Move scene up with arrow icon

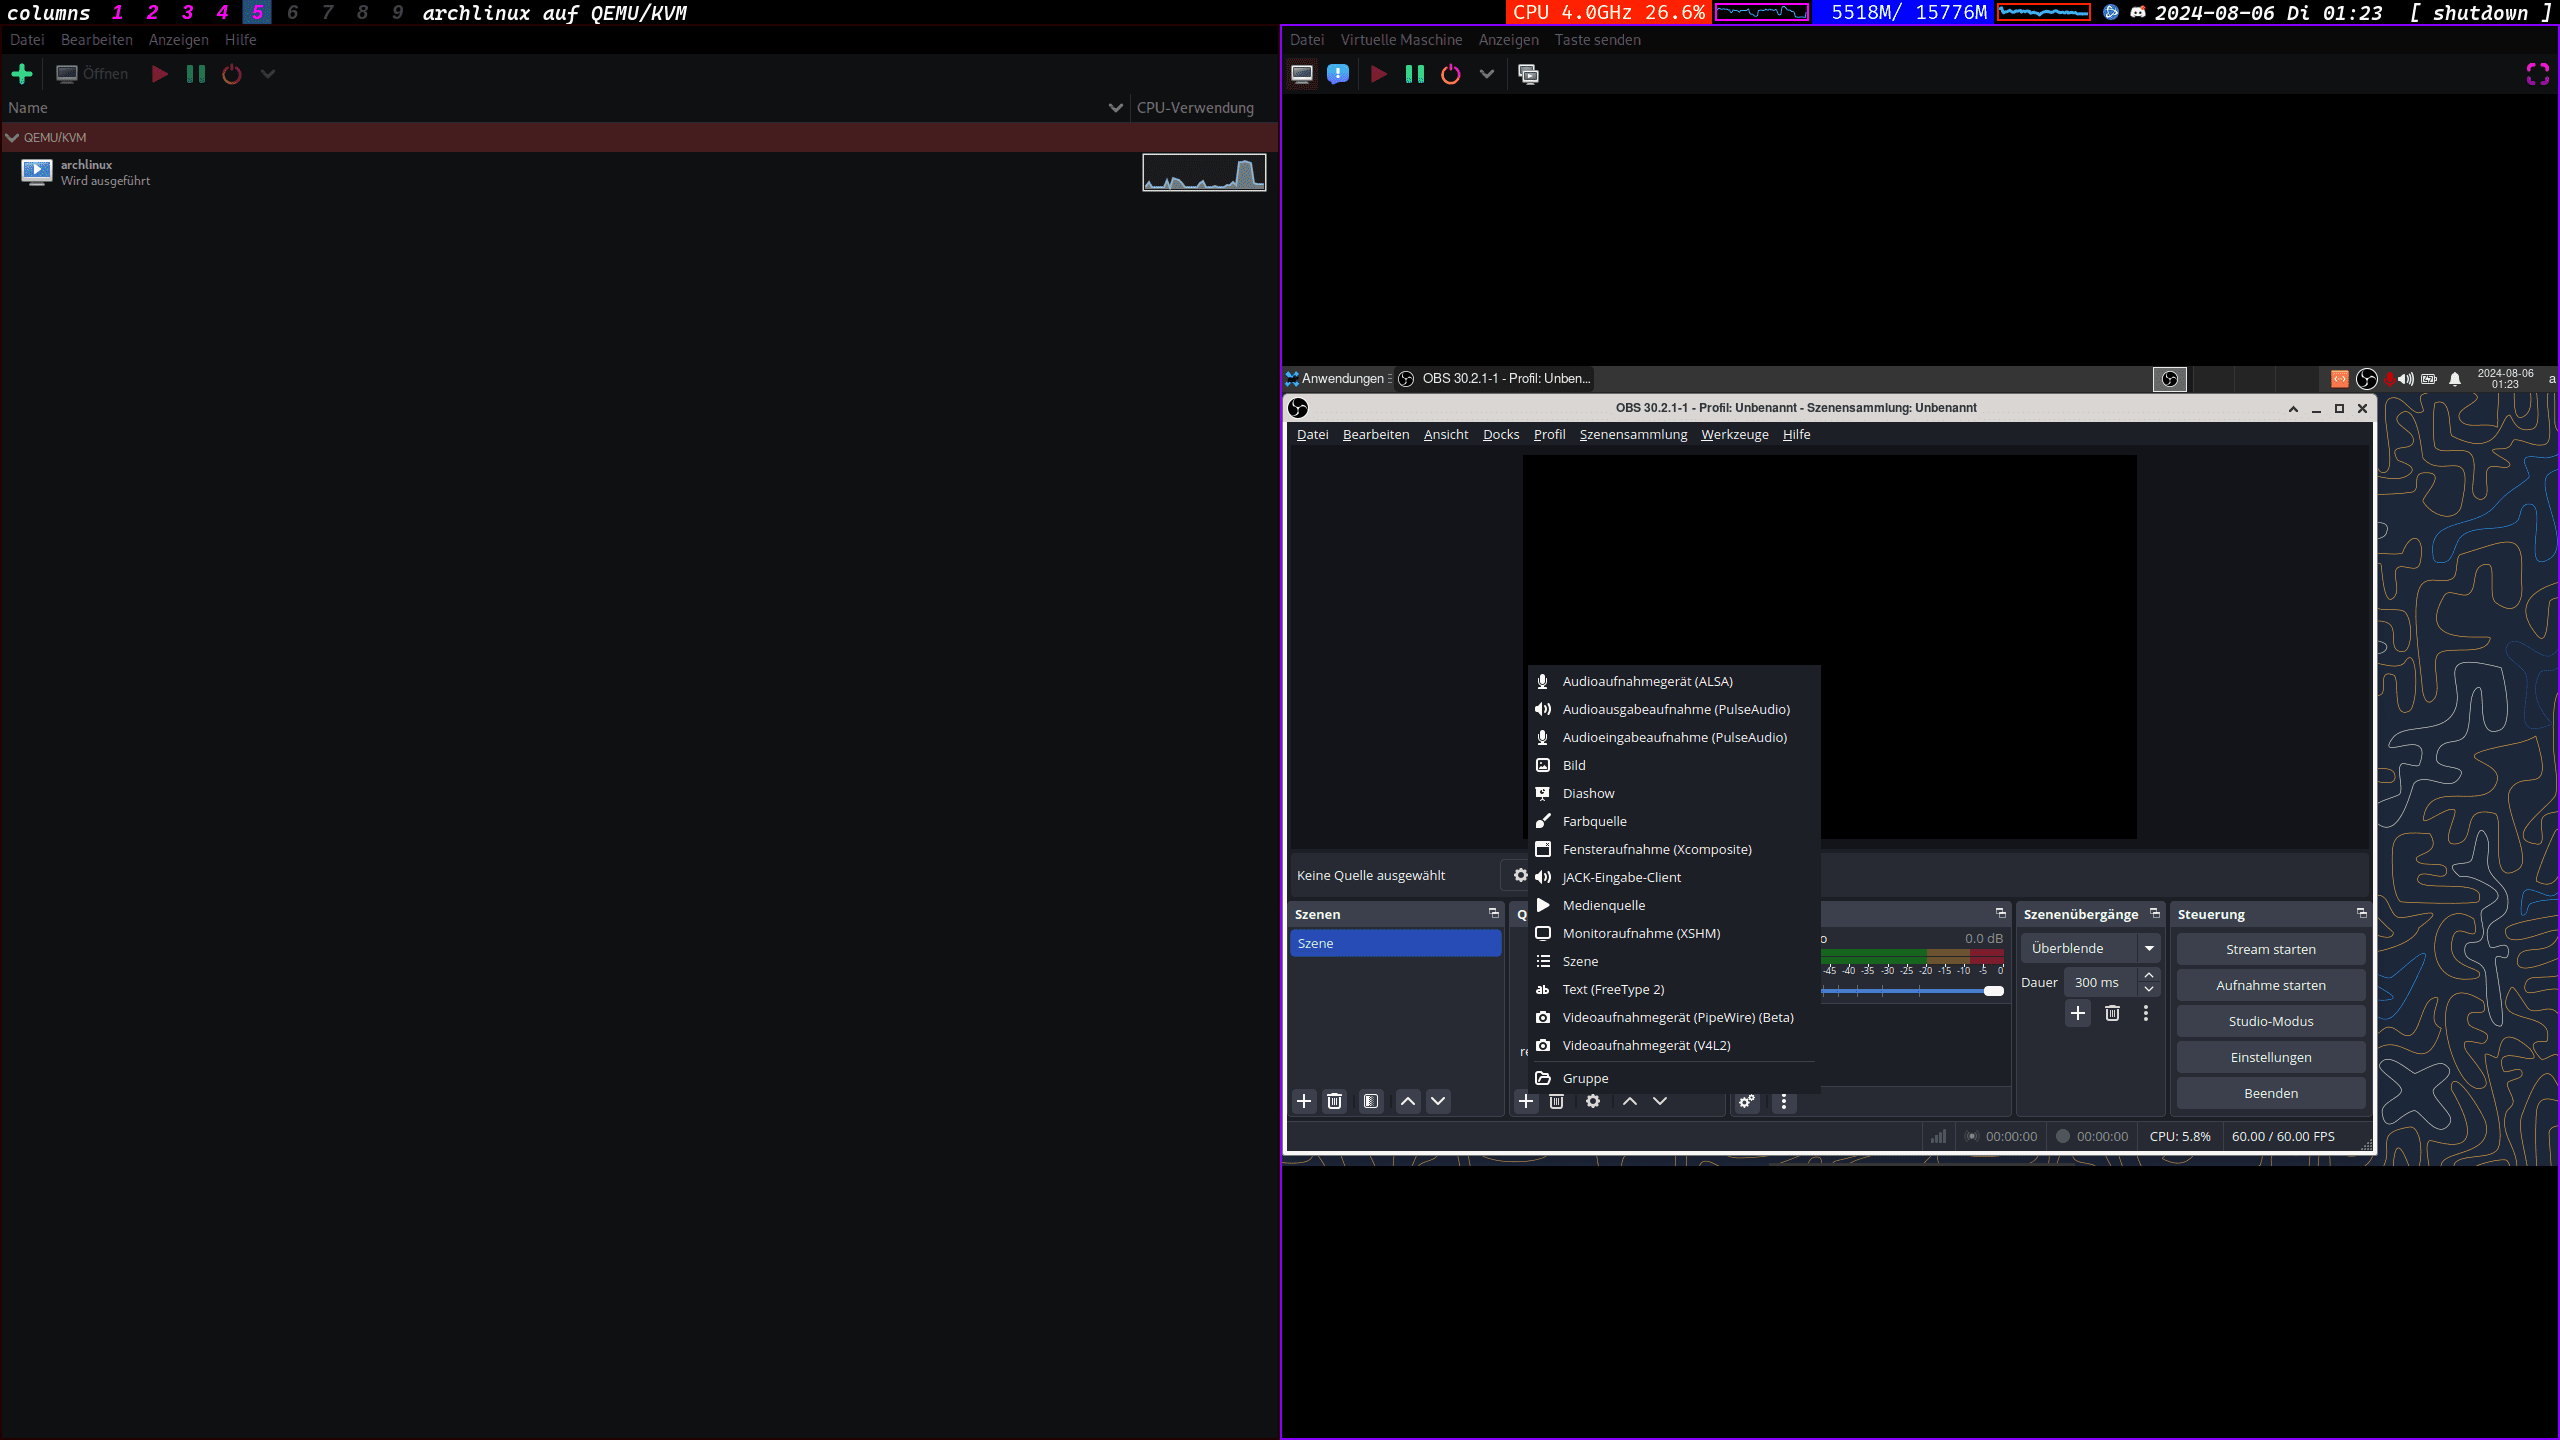pyautogui.click(x=1408, y=1101)
